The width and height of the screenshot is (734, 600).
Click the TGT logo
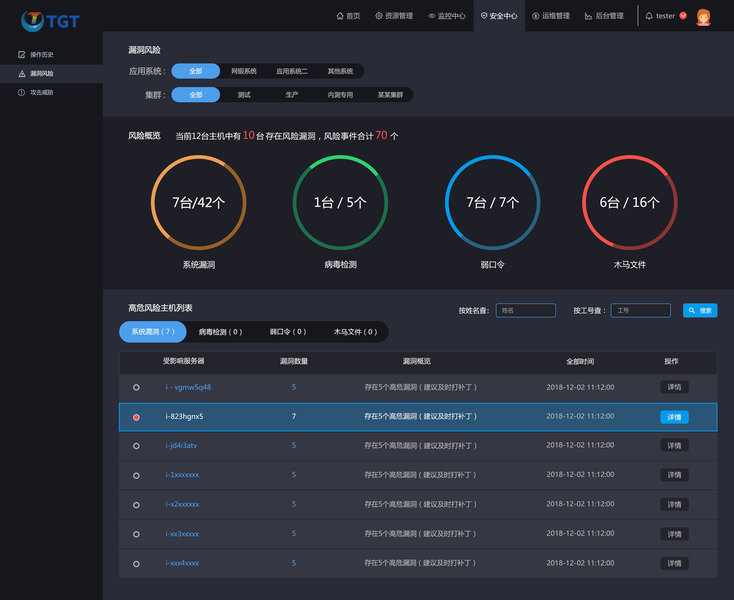pyautogui.click(x=51, y=21)
